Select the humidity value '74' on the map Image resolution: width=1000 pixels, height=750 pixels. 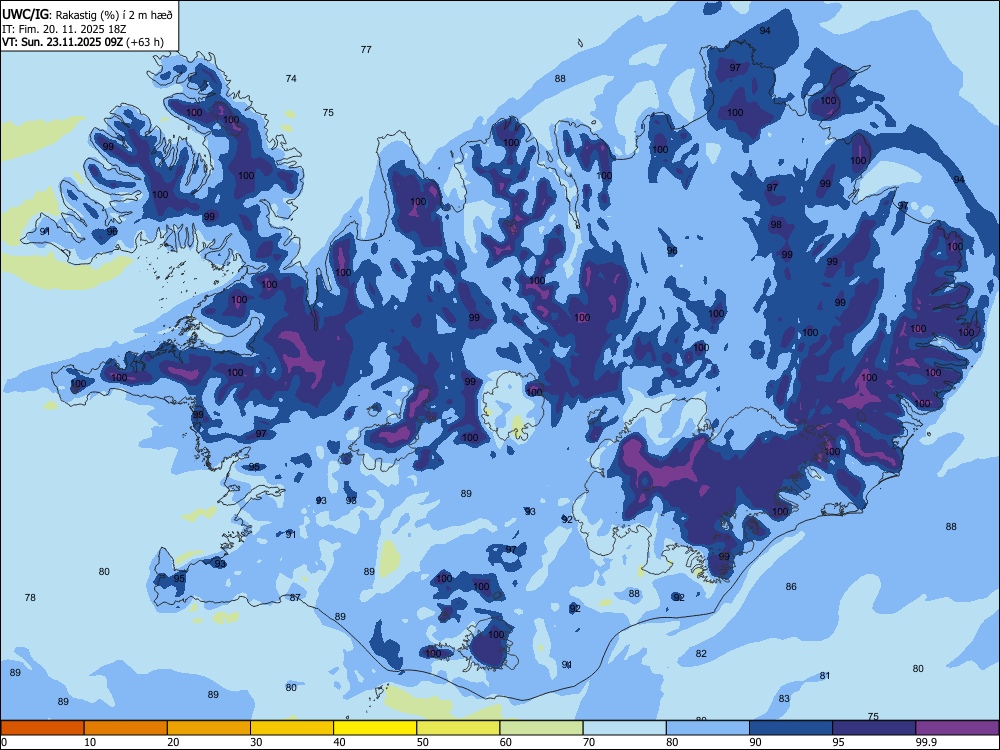[291, 79]
